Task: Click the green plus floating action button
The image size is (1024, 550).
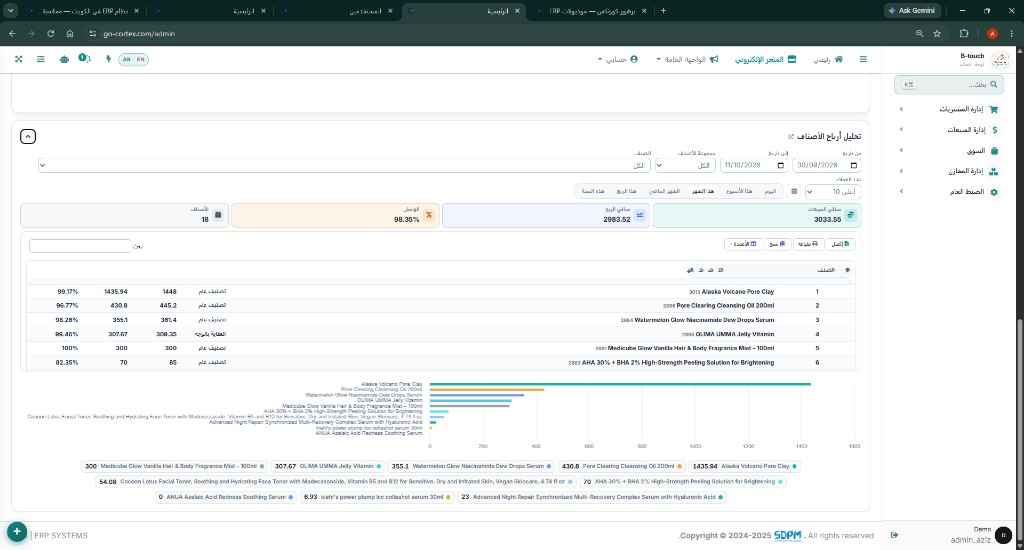Action: (x=17, y=532)
